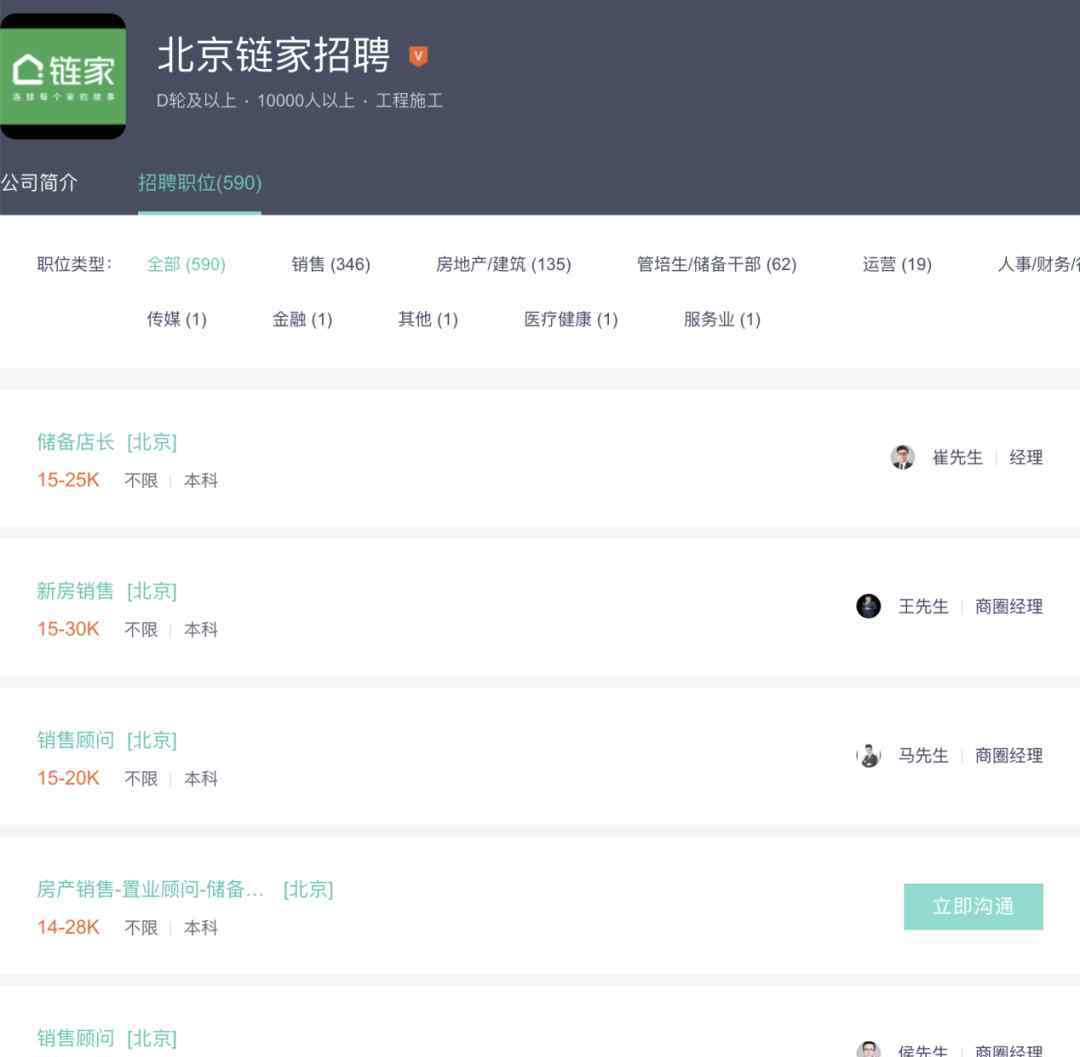1080x1057 pixels.
Task: Open the 公司简介 tab
Action: 38,183
